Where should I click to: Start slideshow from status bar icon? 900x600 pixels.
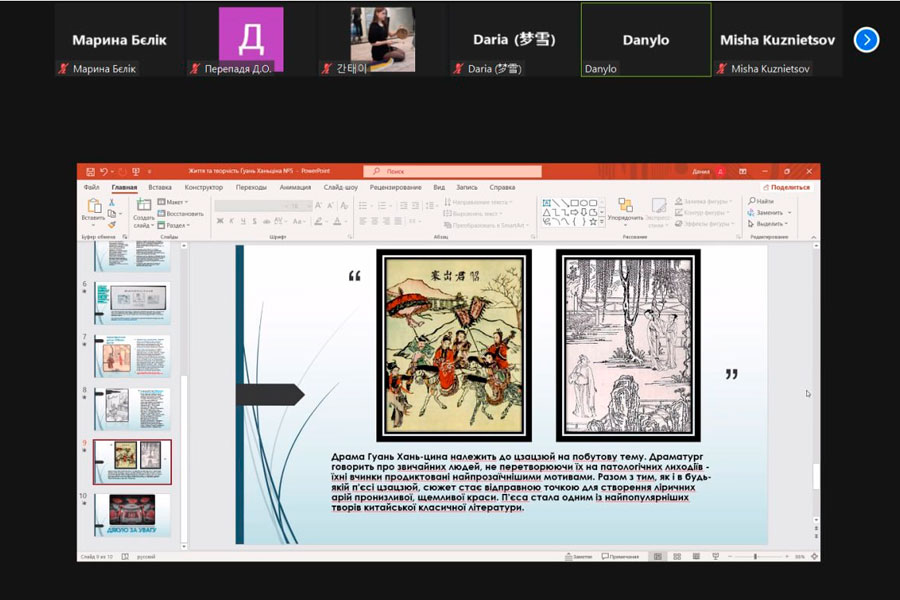coord(714,556)
